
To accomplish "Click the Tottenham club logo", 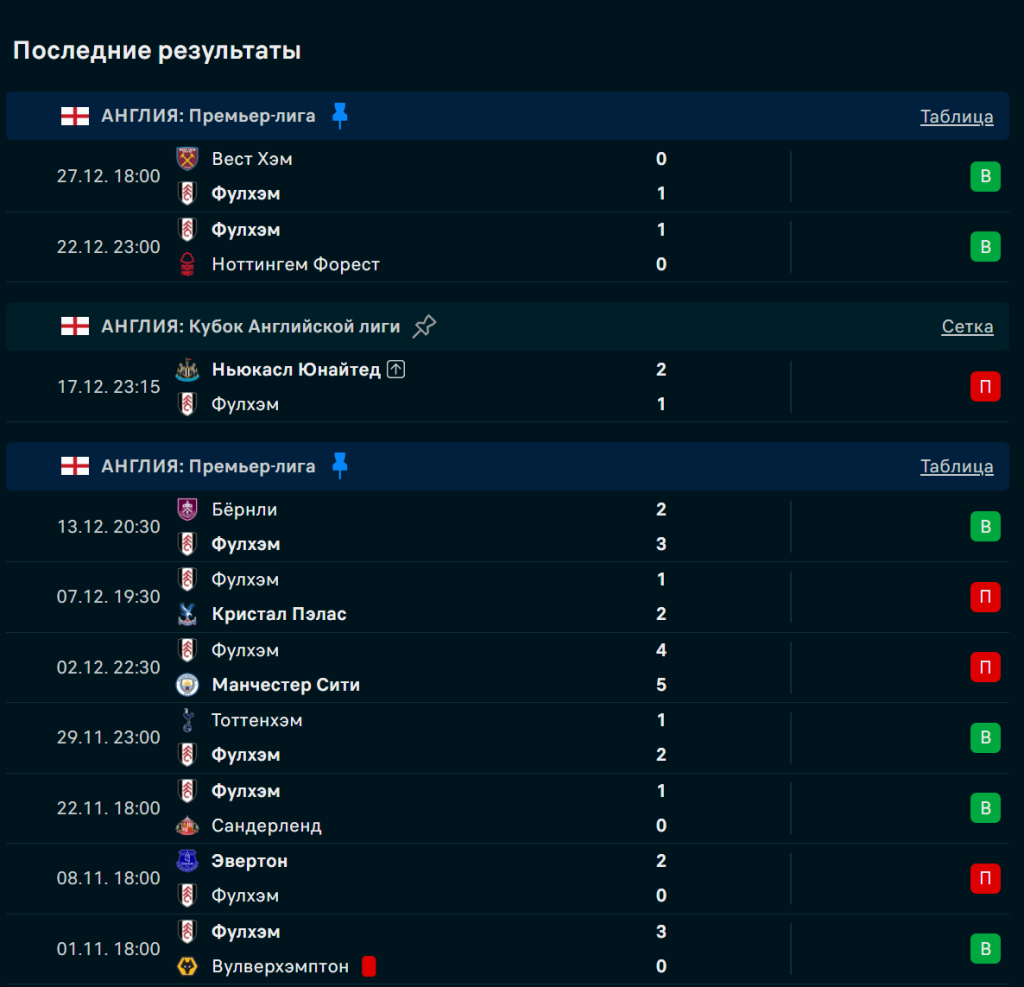I will 187,720.
